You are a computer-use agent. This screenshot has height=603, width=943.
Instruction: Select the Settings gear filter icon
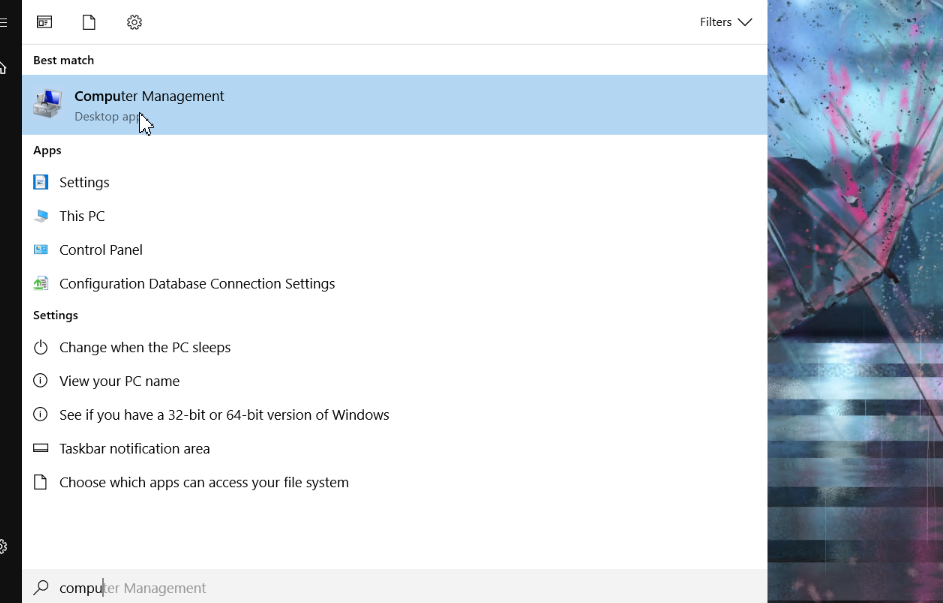[x=134, y=22]
